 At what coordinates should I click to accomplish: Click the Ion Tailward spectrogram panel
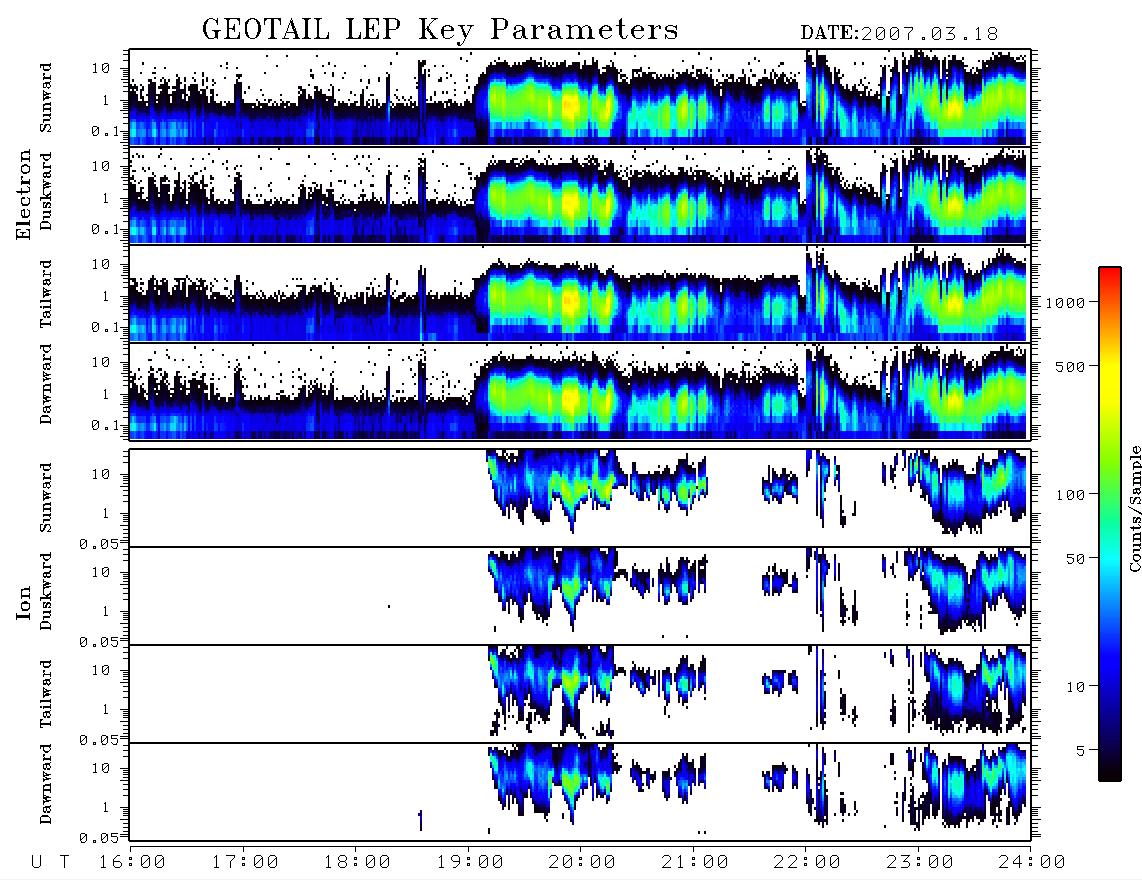click(580, 694)
